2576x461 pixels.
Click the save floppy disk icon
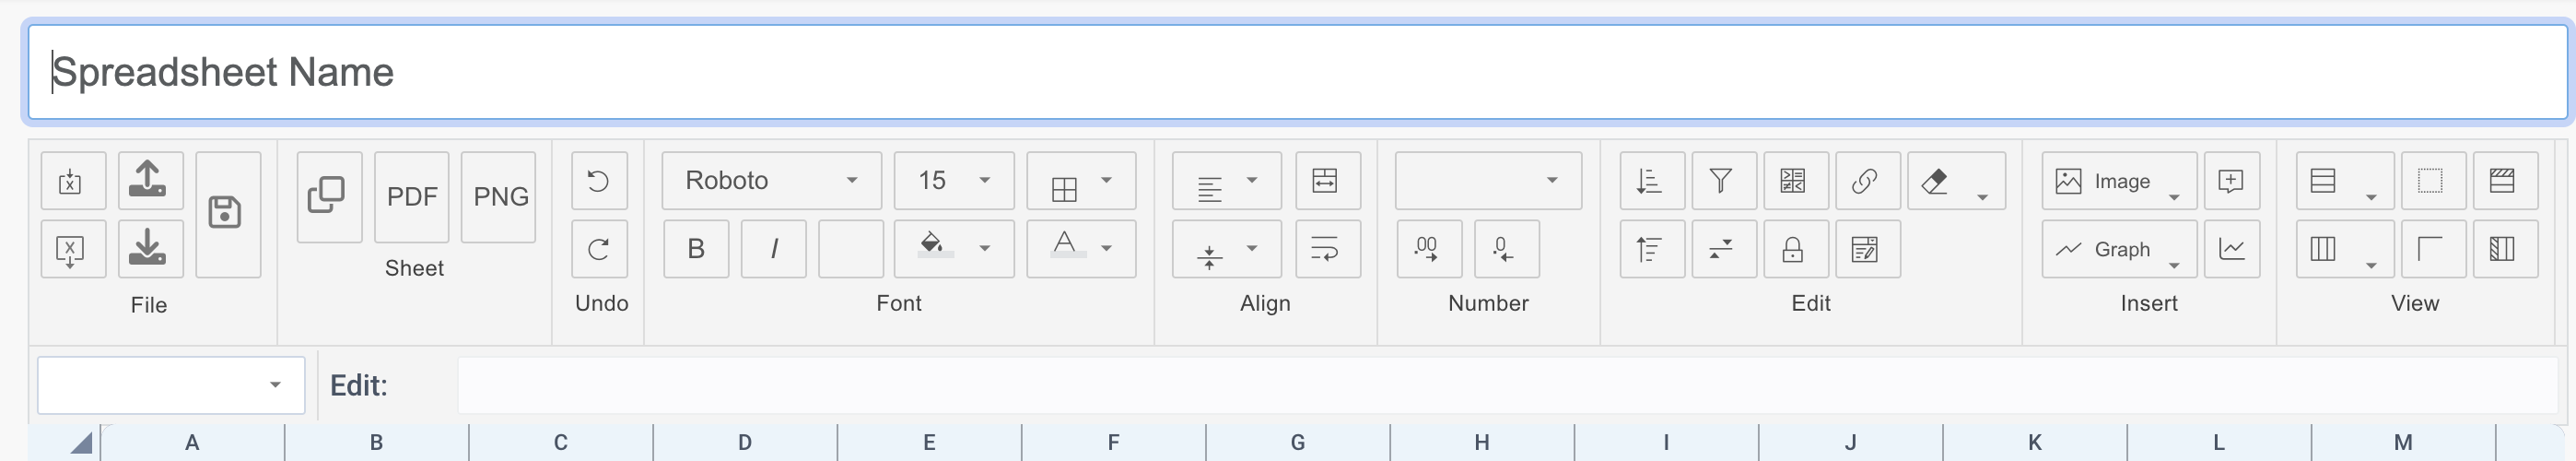pos(226,213)
